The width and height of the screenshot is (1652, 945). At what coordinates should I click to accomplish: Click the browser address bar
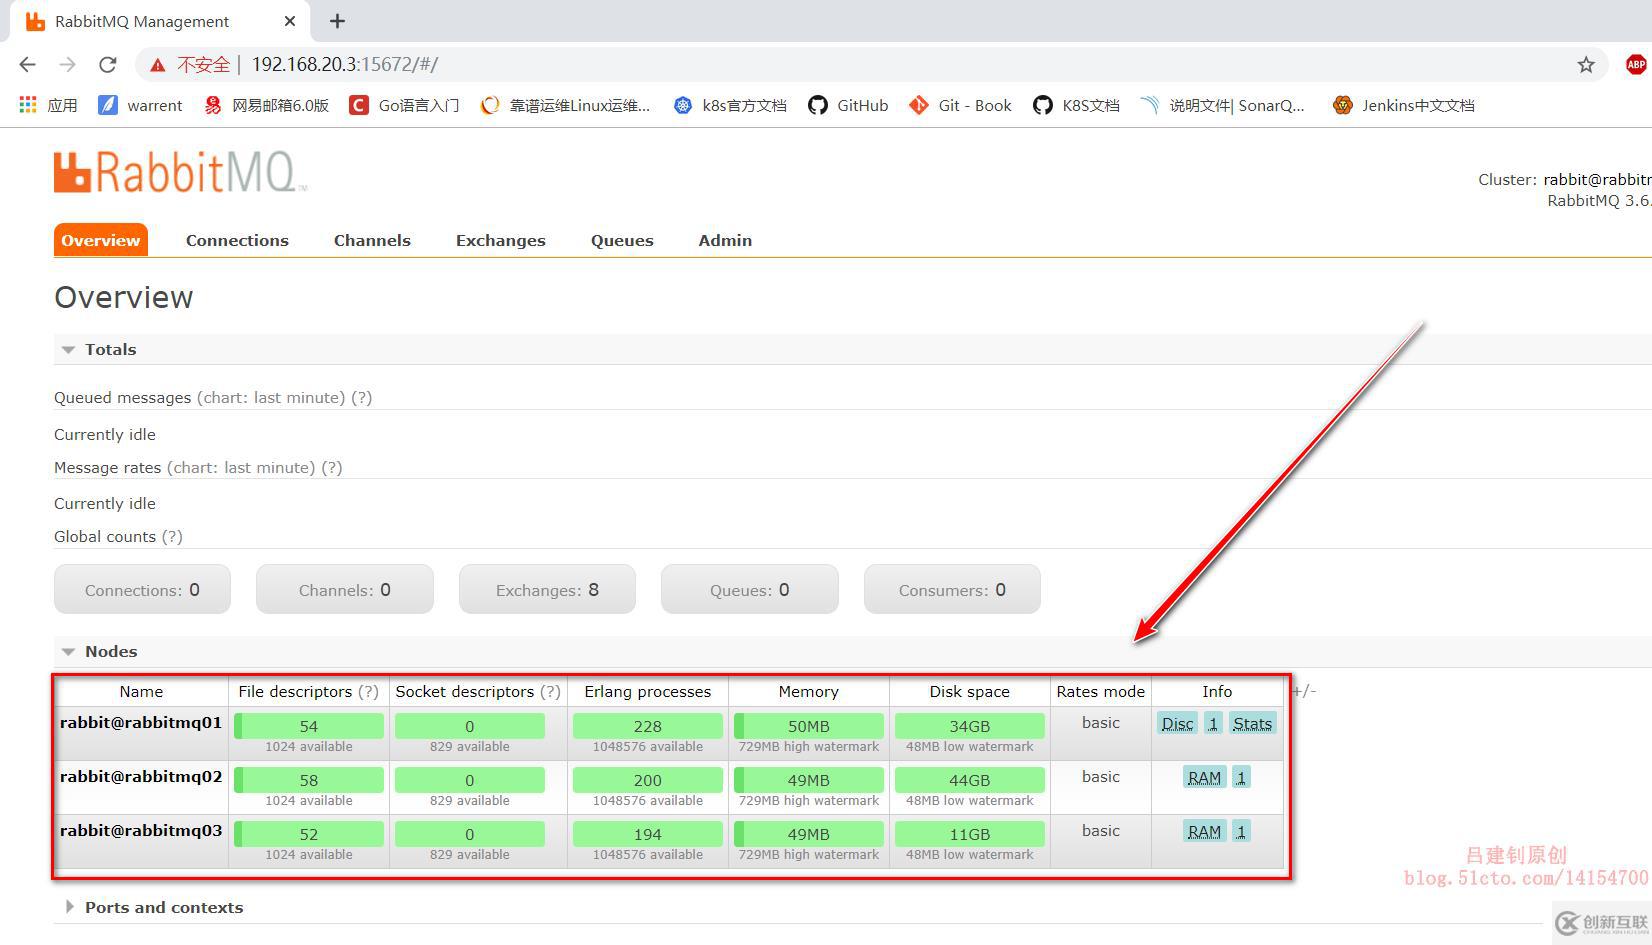point(800,65)
